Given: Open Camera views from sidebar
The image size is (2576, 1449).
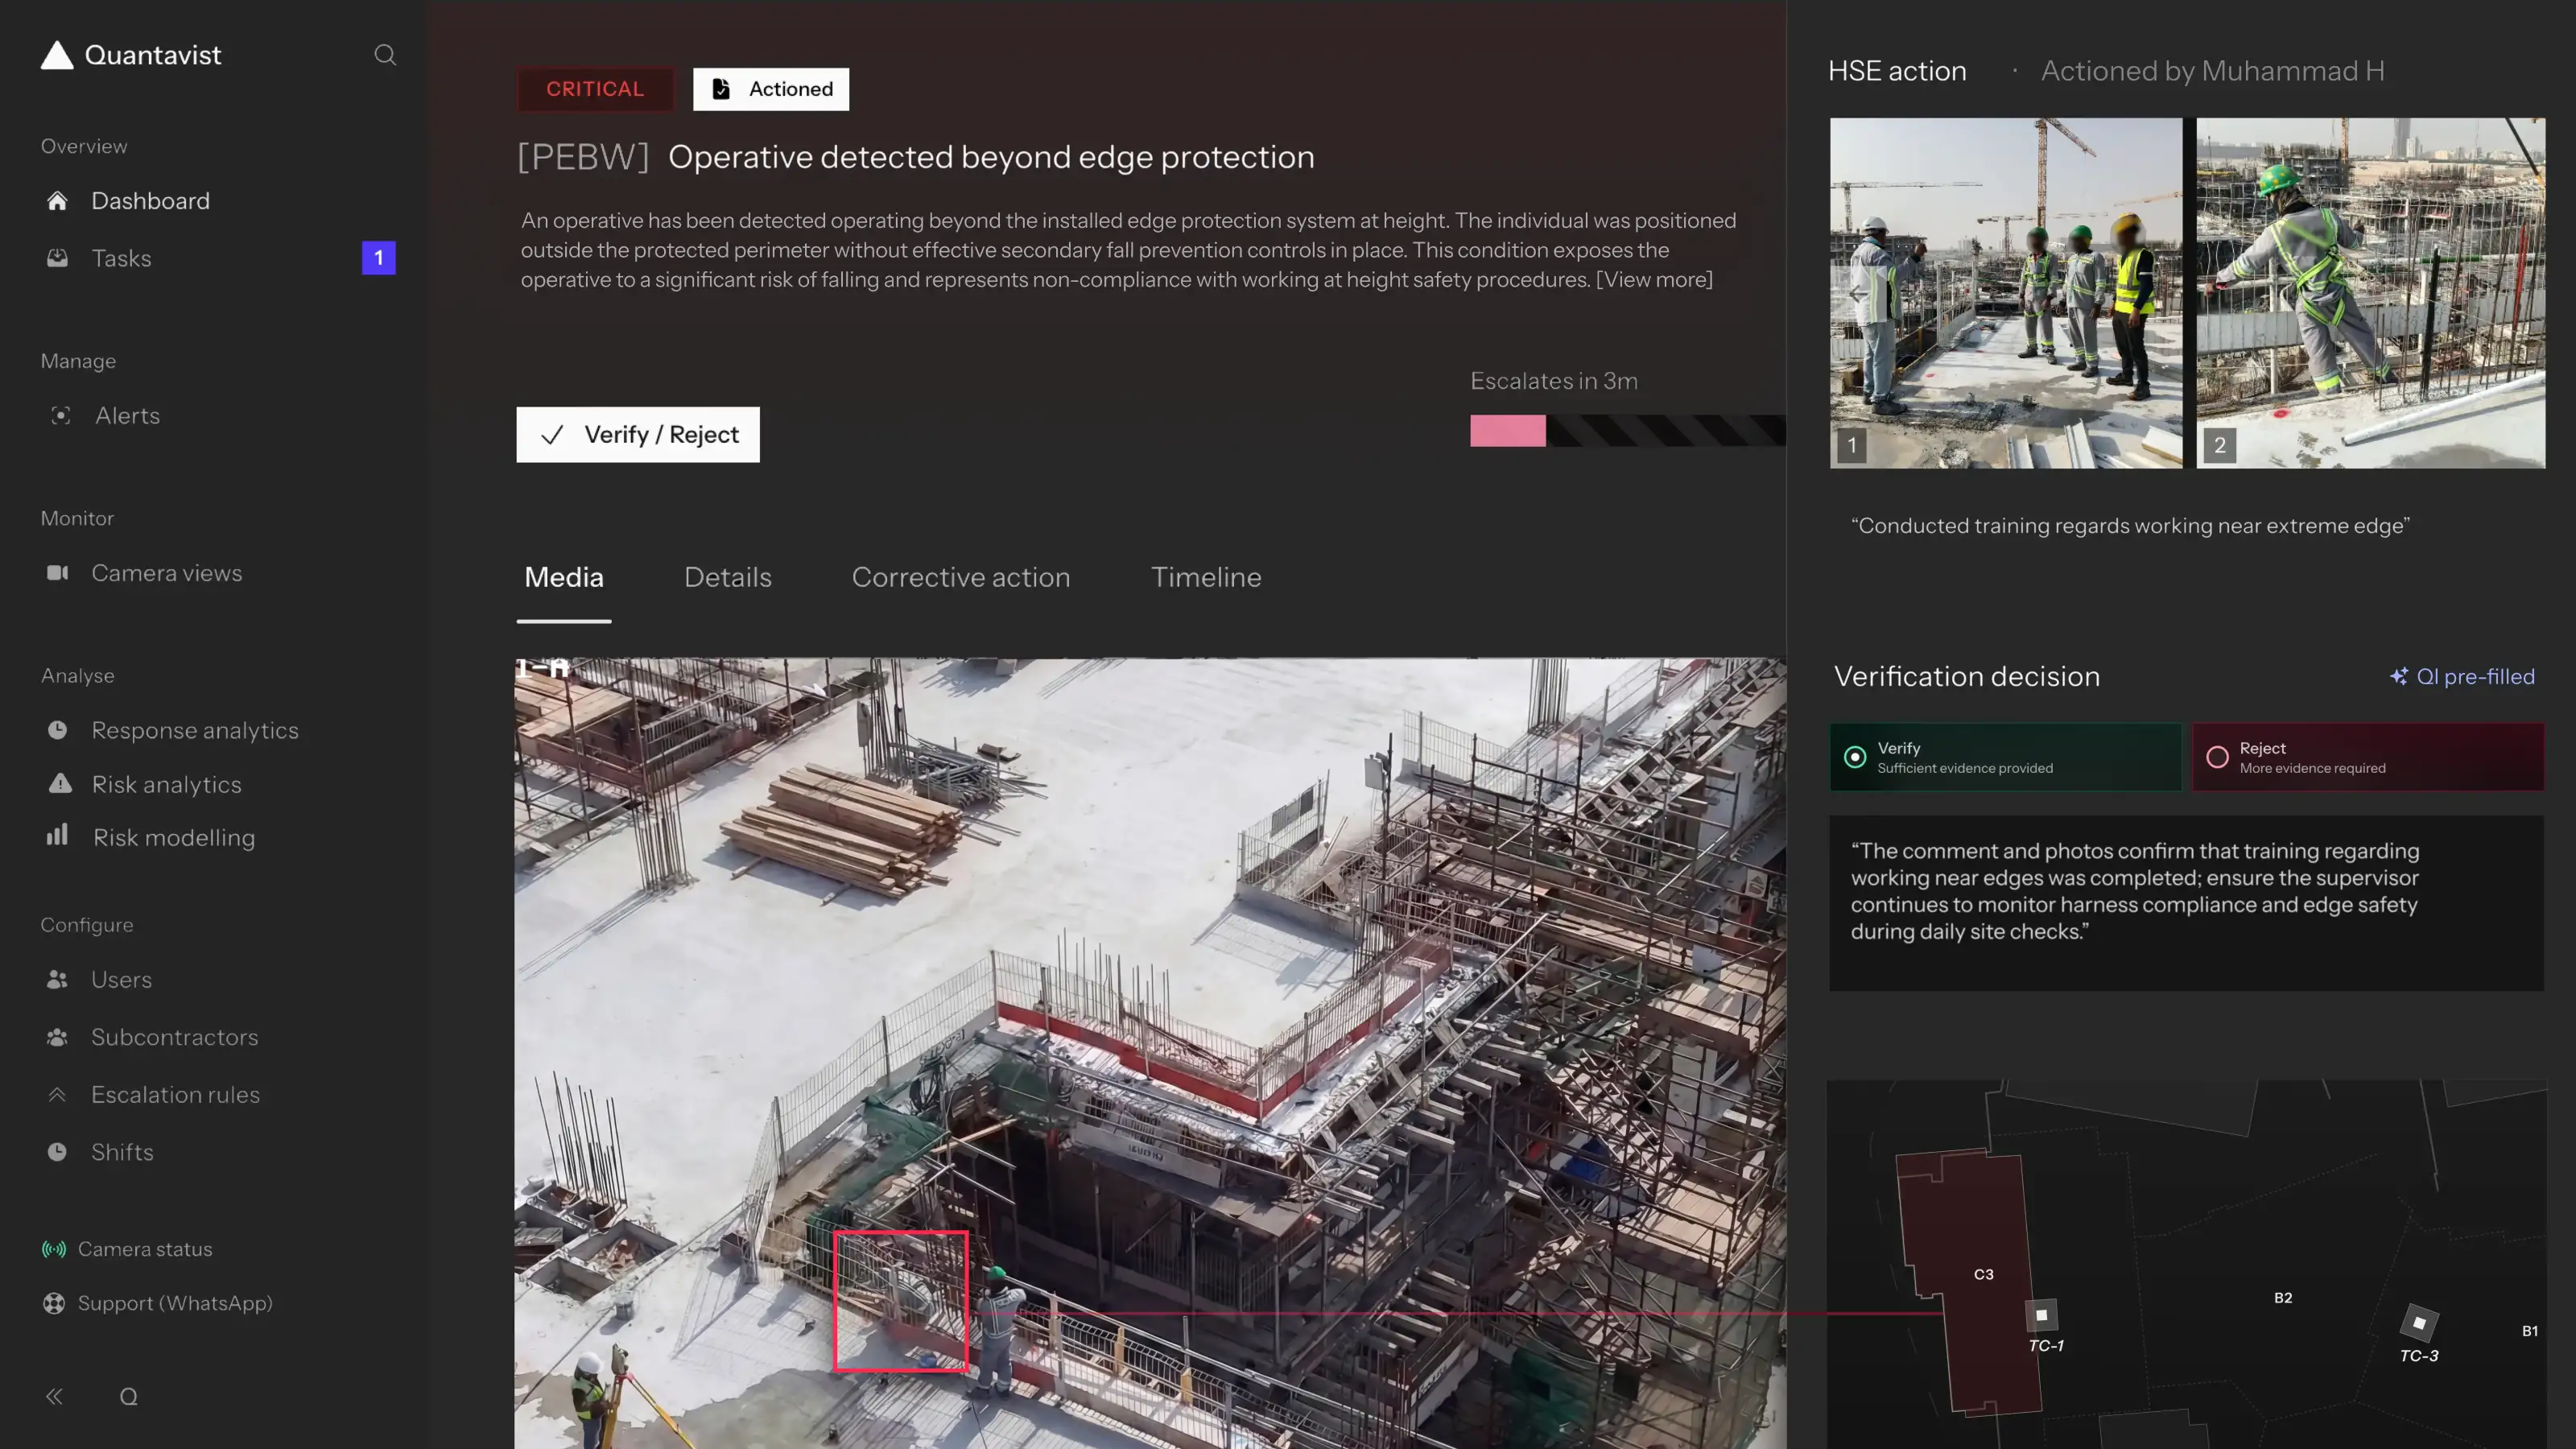Looking at the screenshot, I should coord(166,573).
